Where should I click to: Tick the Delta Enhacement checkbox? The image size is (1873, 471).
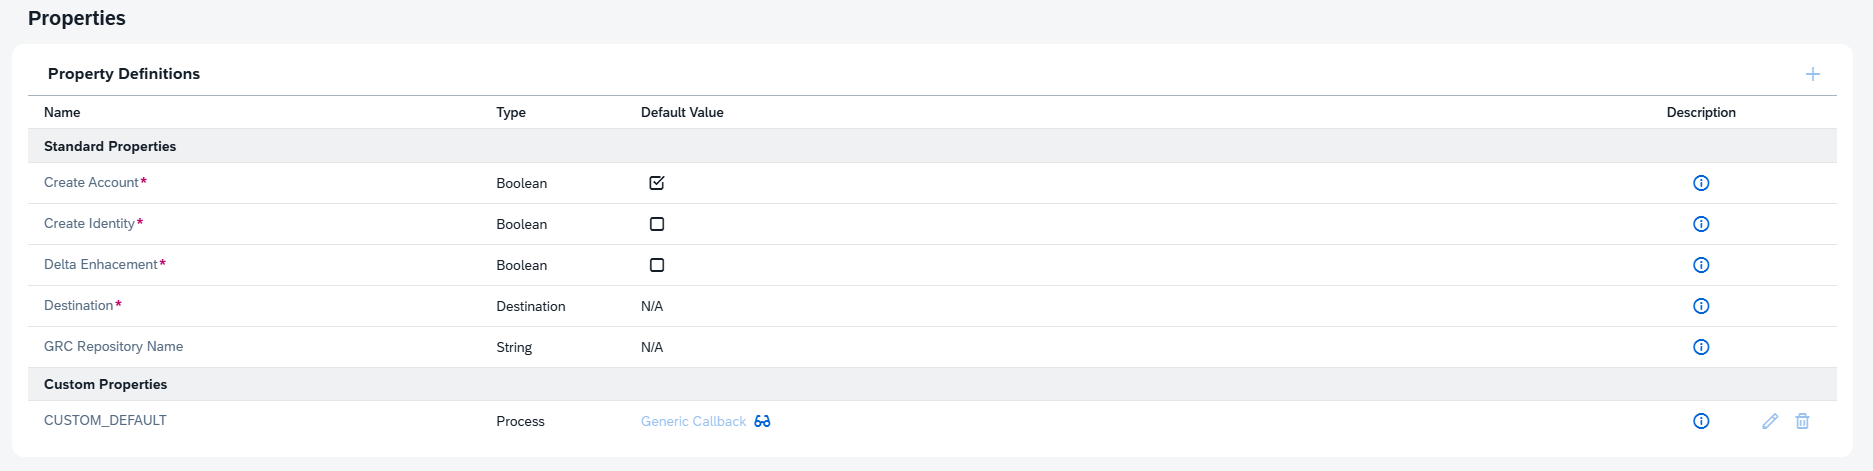[657, 265]
